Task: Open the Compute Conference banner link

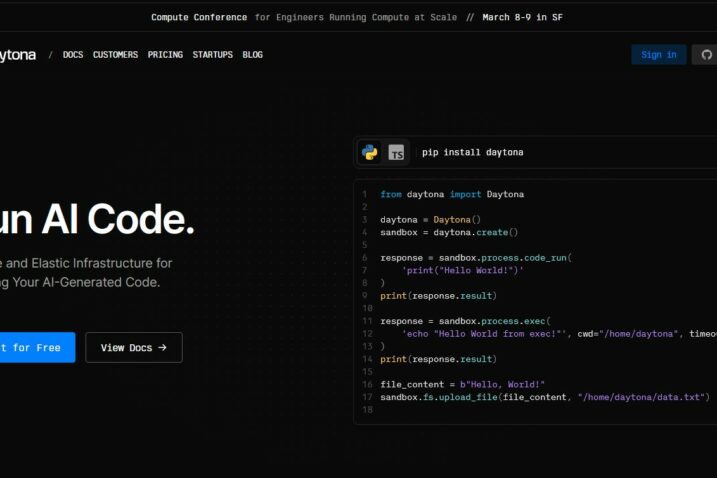Action: point(199,17)
